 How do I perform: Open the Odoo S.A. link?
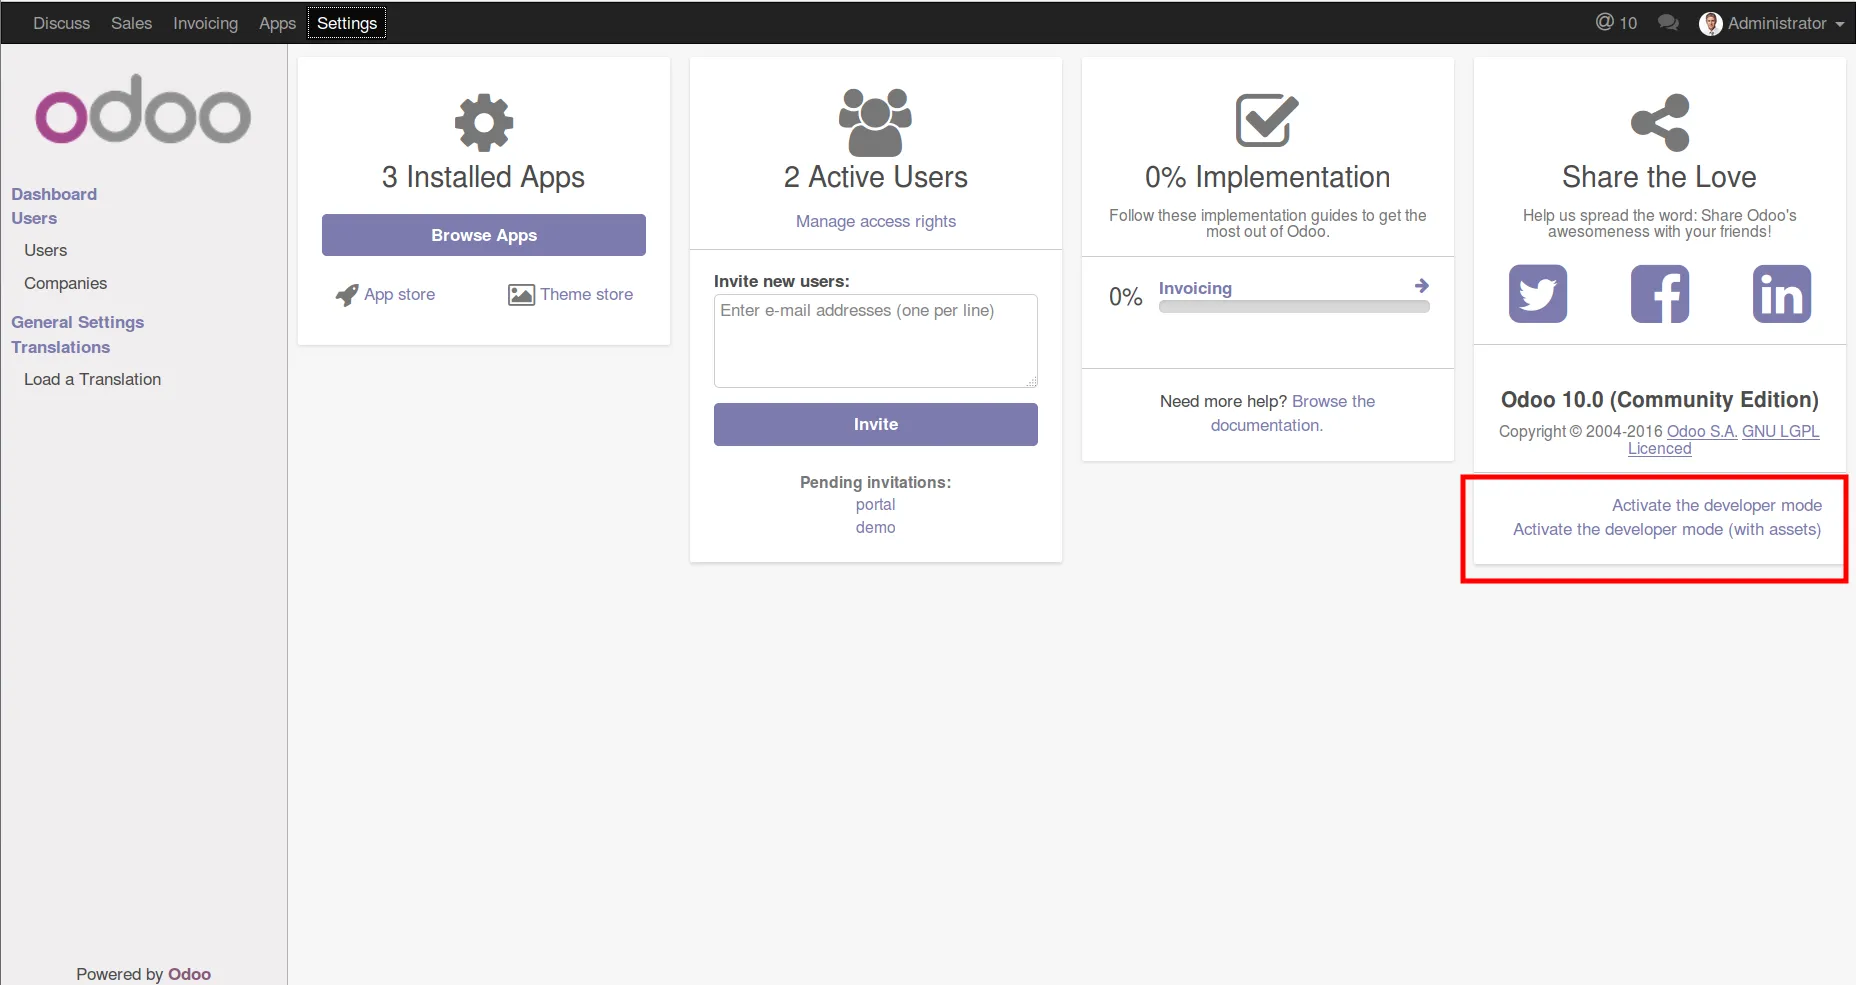1702,431
